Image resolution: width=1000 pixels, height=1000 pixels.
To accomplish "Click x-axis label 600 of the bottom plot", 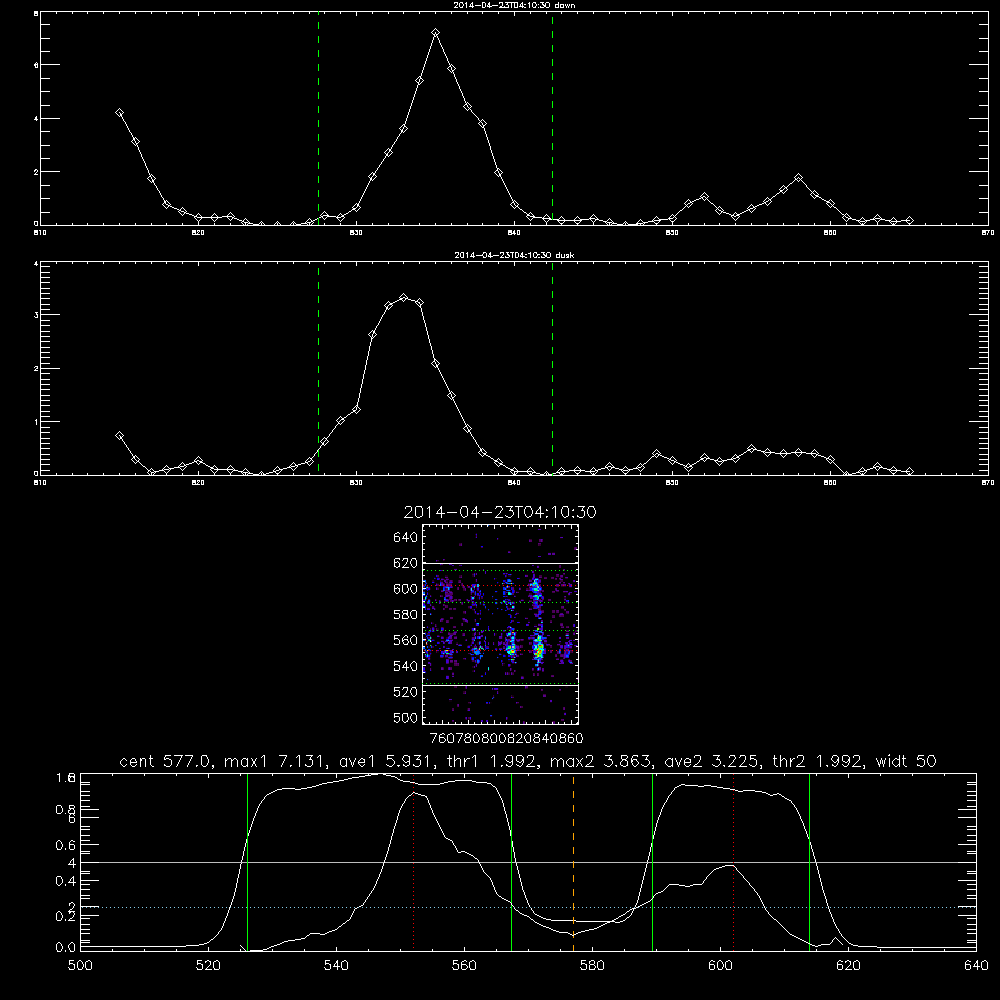I will tap(720, 966).
